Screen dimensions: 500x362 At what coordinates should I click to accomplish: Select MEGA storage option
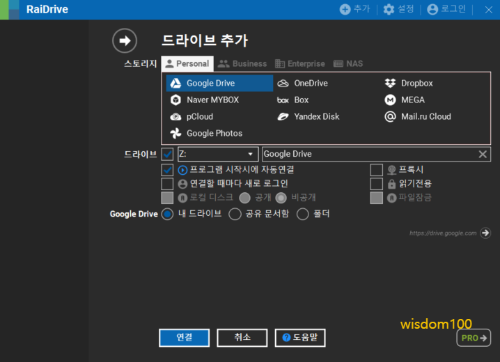pyautogui.click(x=405, y=100)
